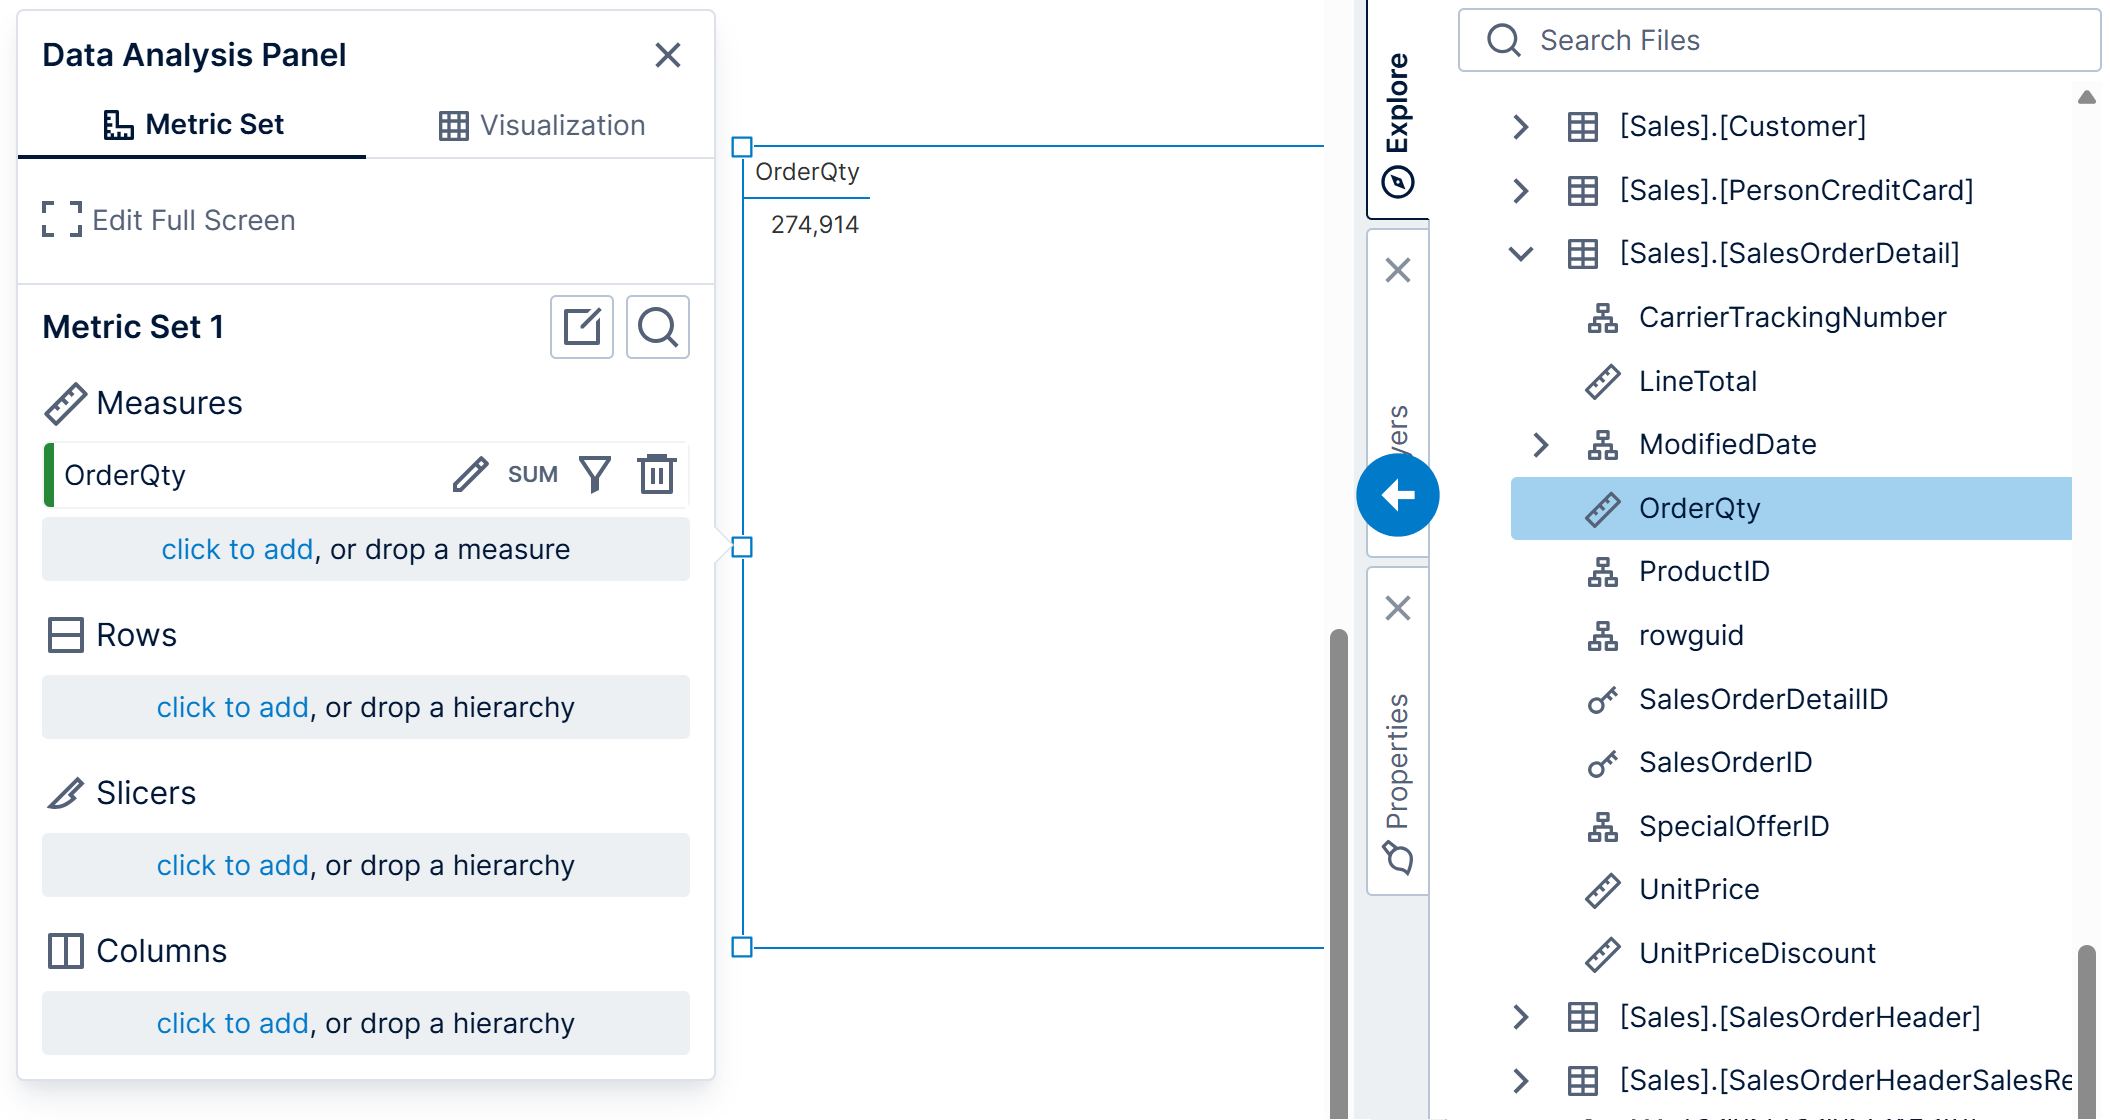The image size is (2110, 1120).
Task: Click the magnifier icon beside Metric Set 1
Action: click(x=658, y=327)
